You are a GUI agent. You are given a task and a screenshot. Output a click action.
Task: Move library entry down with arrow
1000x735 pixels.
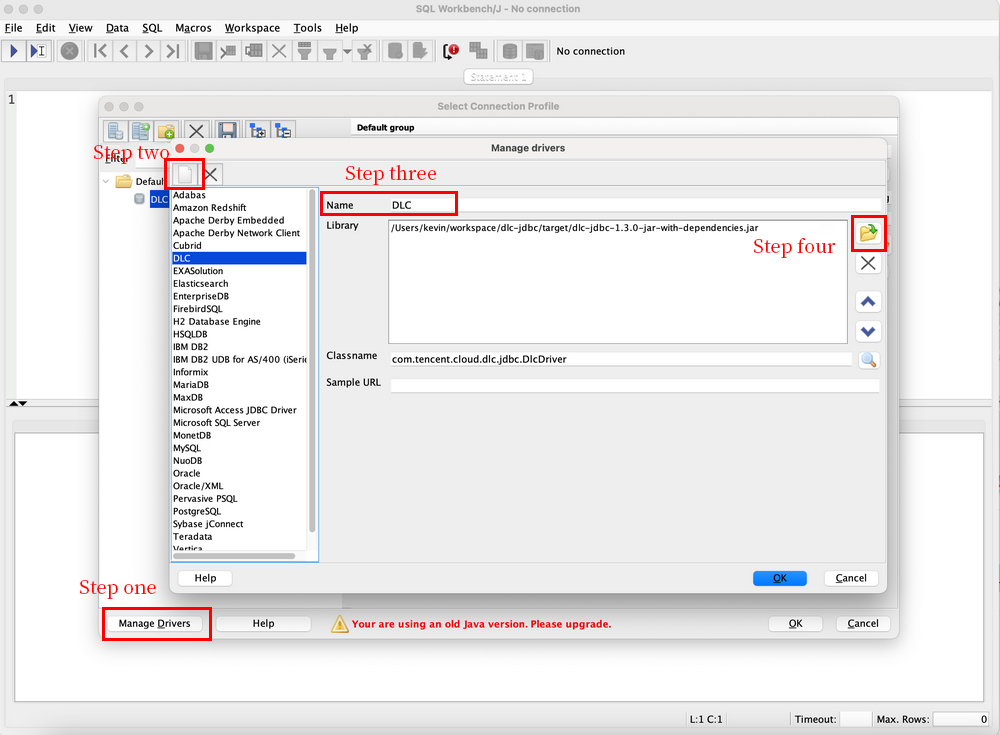click(868, 332)
